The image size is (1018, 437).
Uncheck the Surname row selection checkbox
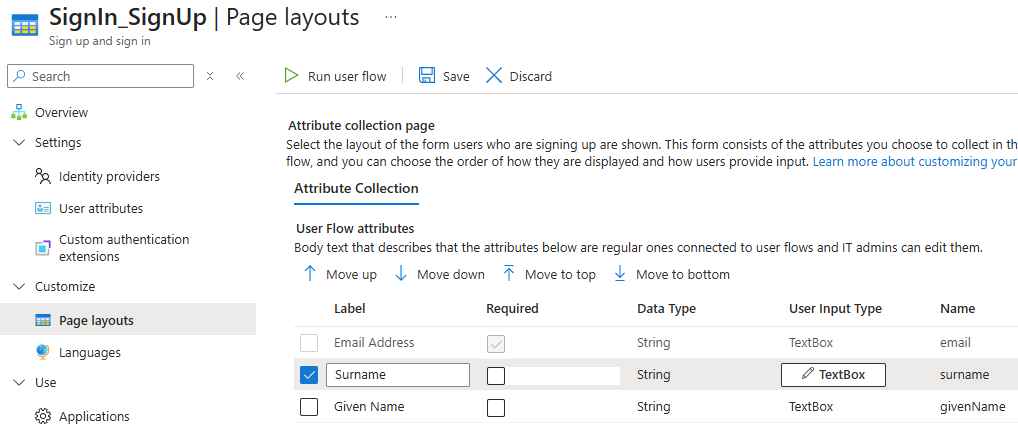[309, 375]
